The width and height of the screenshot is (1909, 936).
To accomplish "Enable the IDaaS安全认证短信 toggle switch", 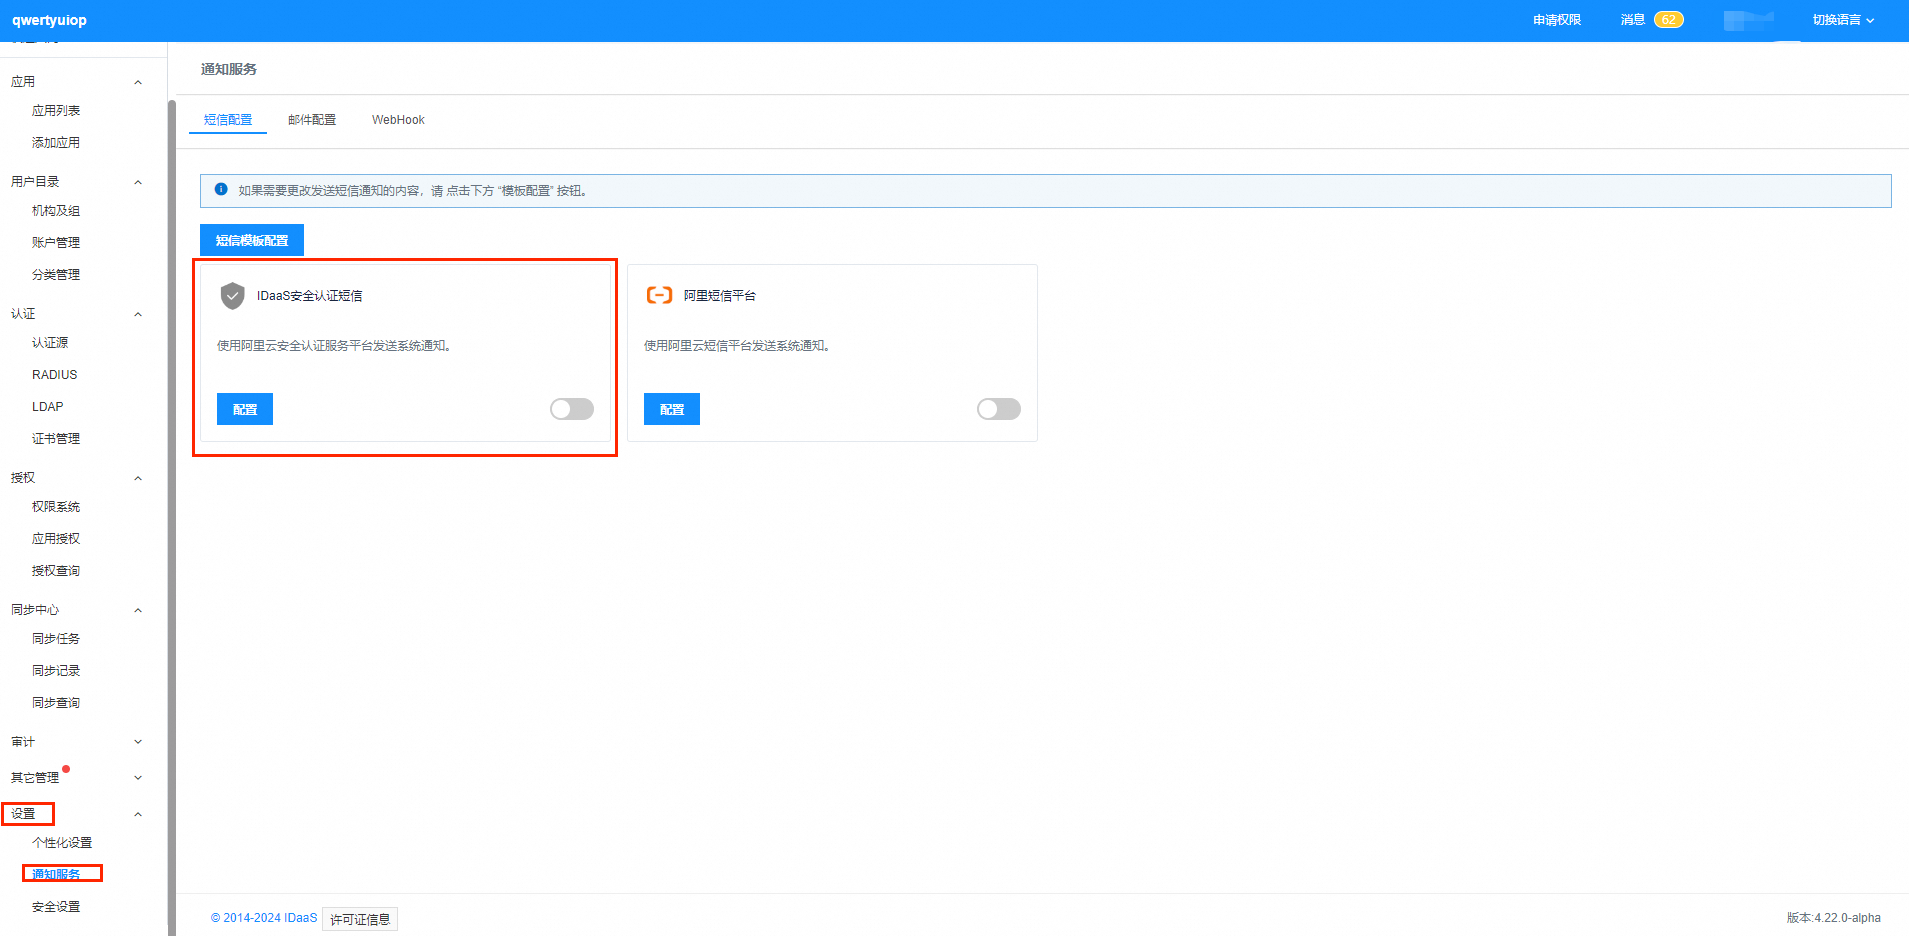I will click(571, 409).
